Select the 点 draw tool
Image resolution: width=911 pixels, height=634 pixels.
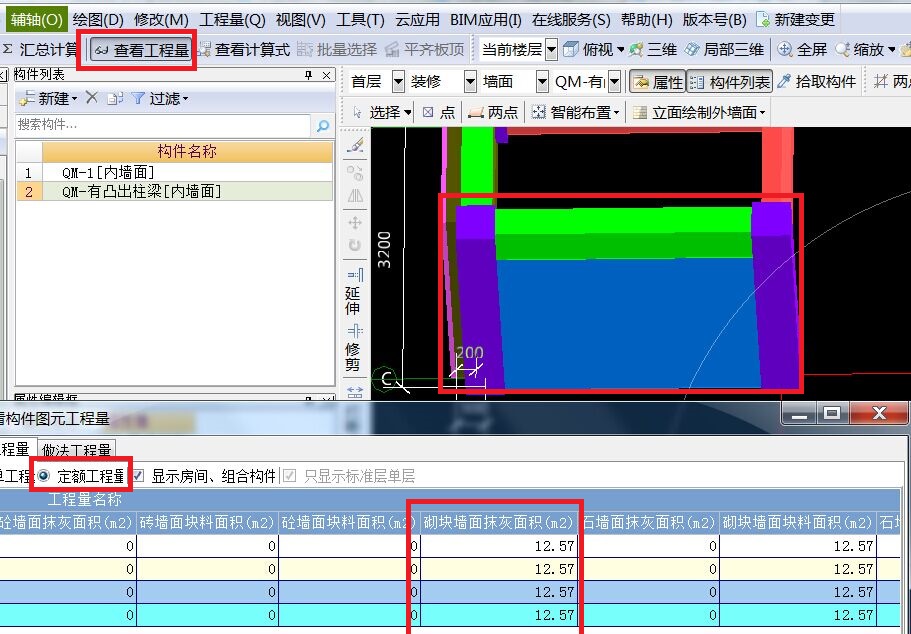pos(439,112)
